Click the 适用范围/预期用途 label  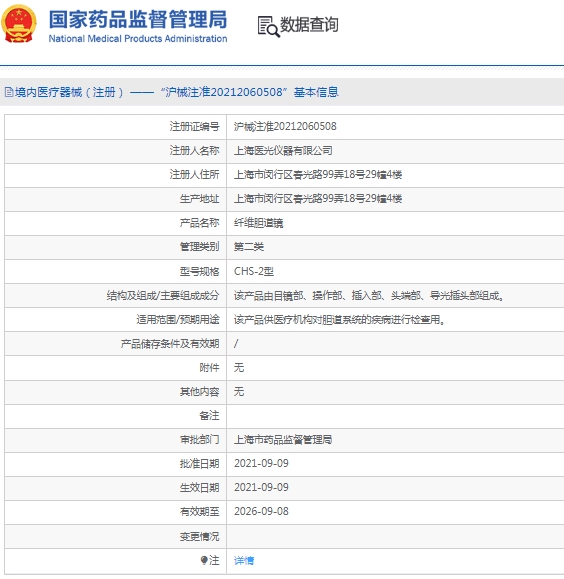(178, 319)
